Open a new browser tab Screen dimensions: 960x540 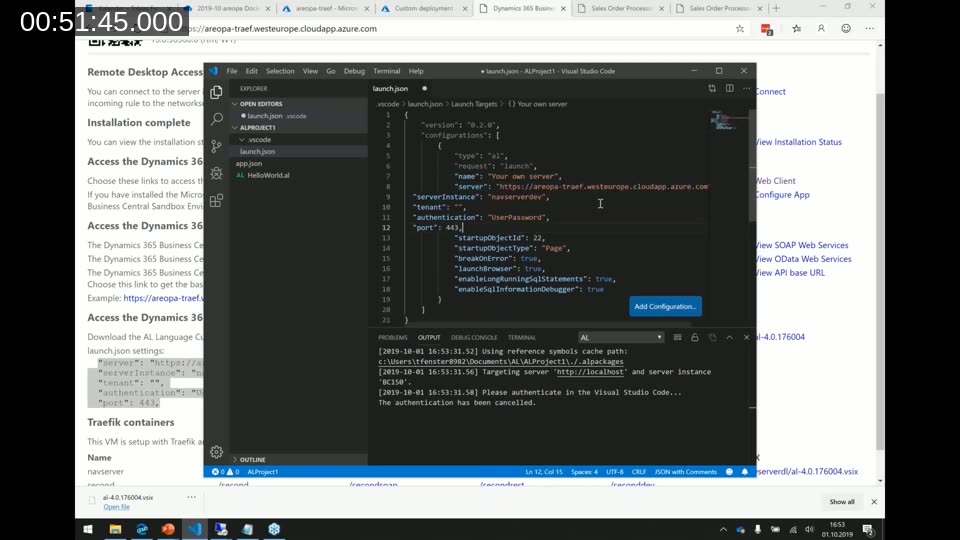776,9
